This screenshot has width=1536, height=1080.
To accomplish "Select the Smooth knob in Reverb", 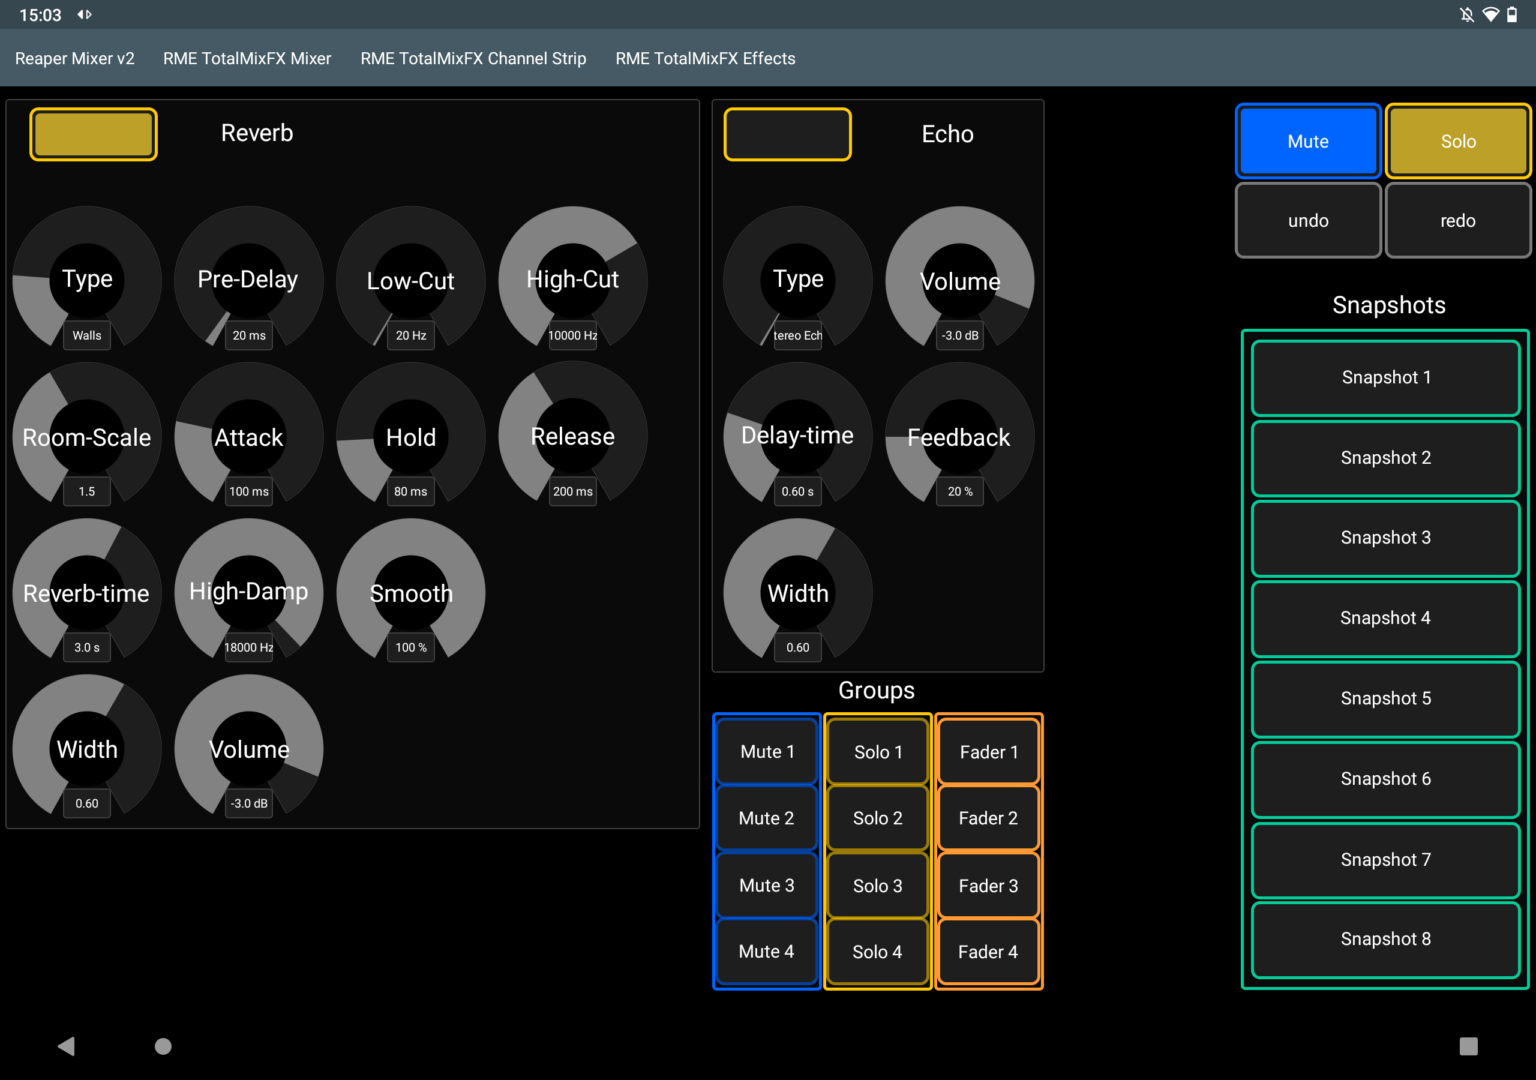I will [410, 593].
